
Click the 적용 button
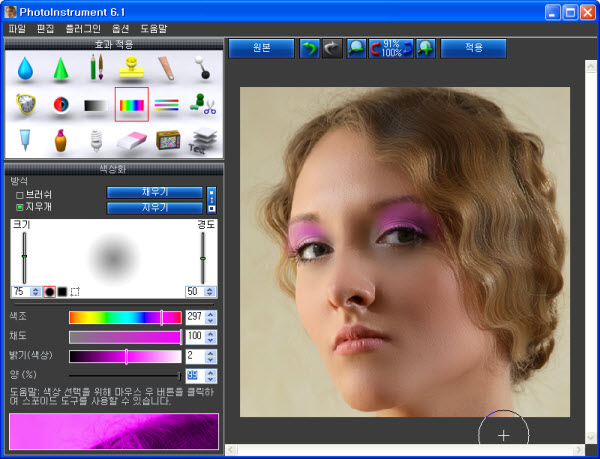(x=474, y=48)
